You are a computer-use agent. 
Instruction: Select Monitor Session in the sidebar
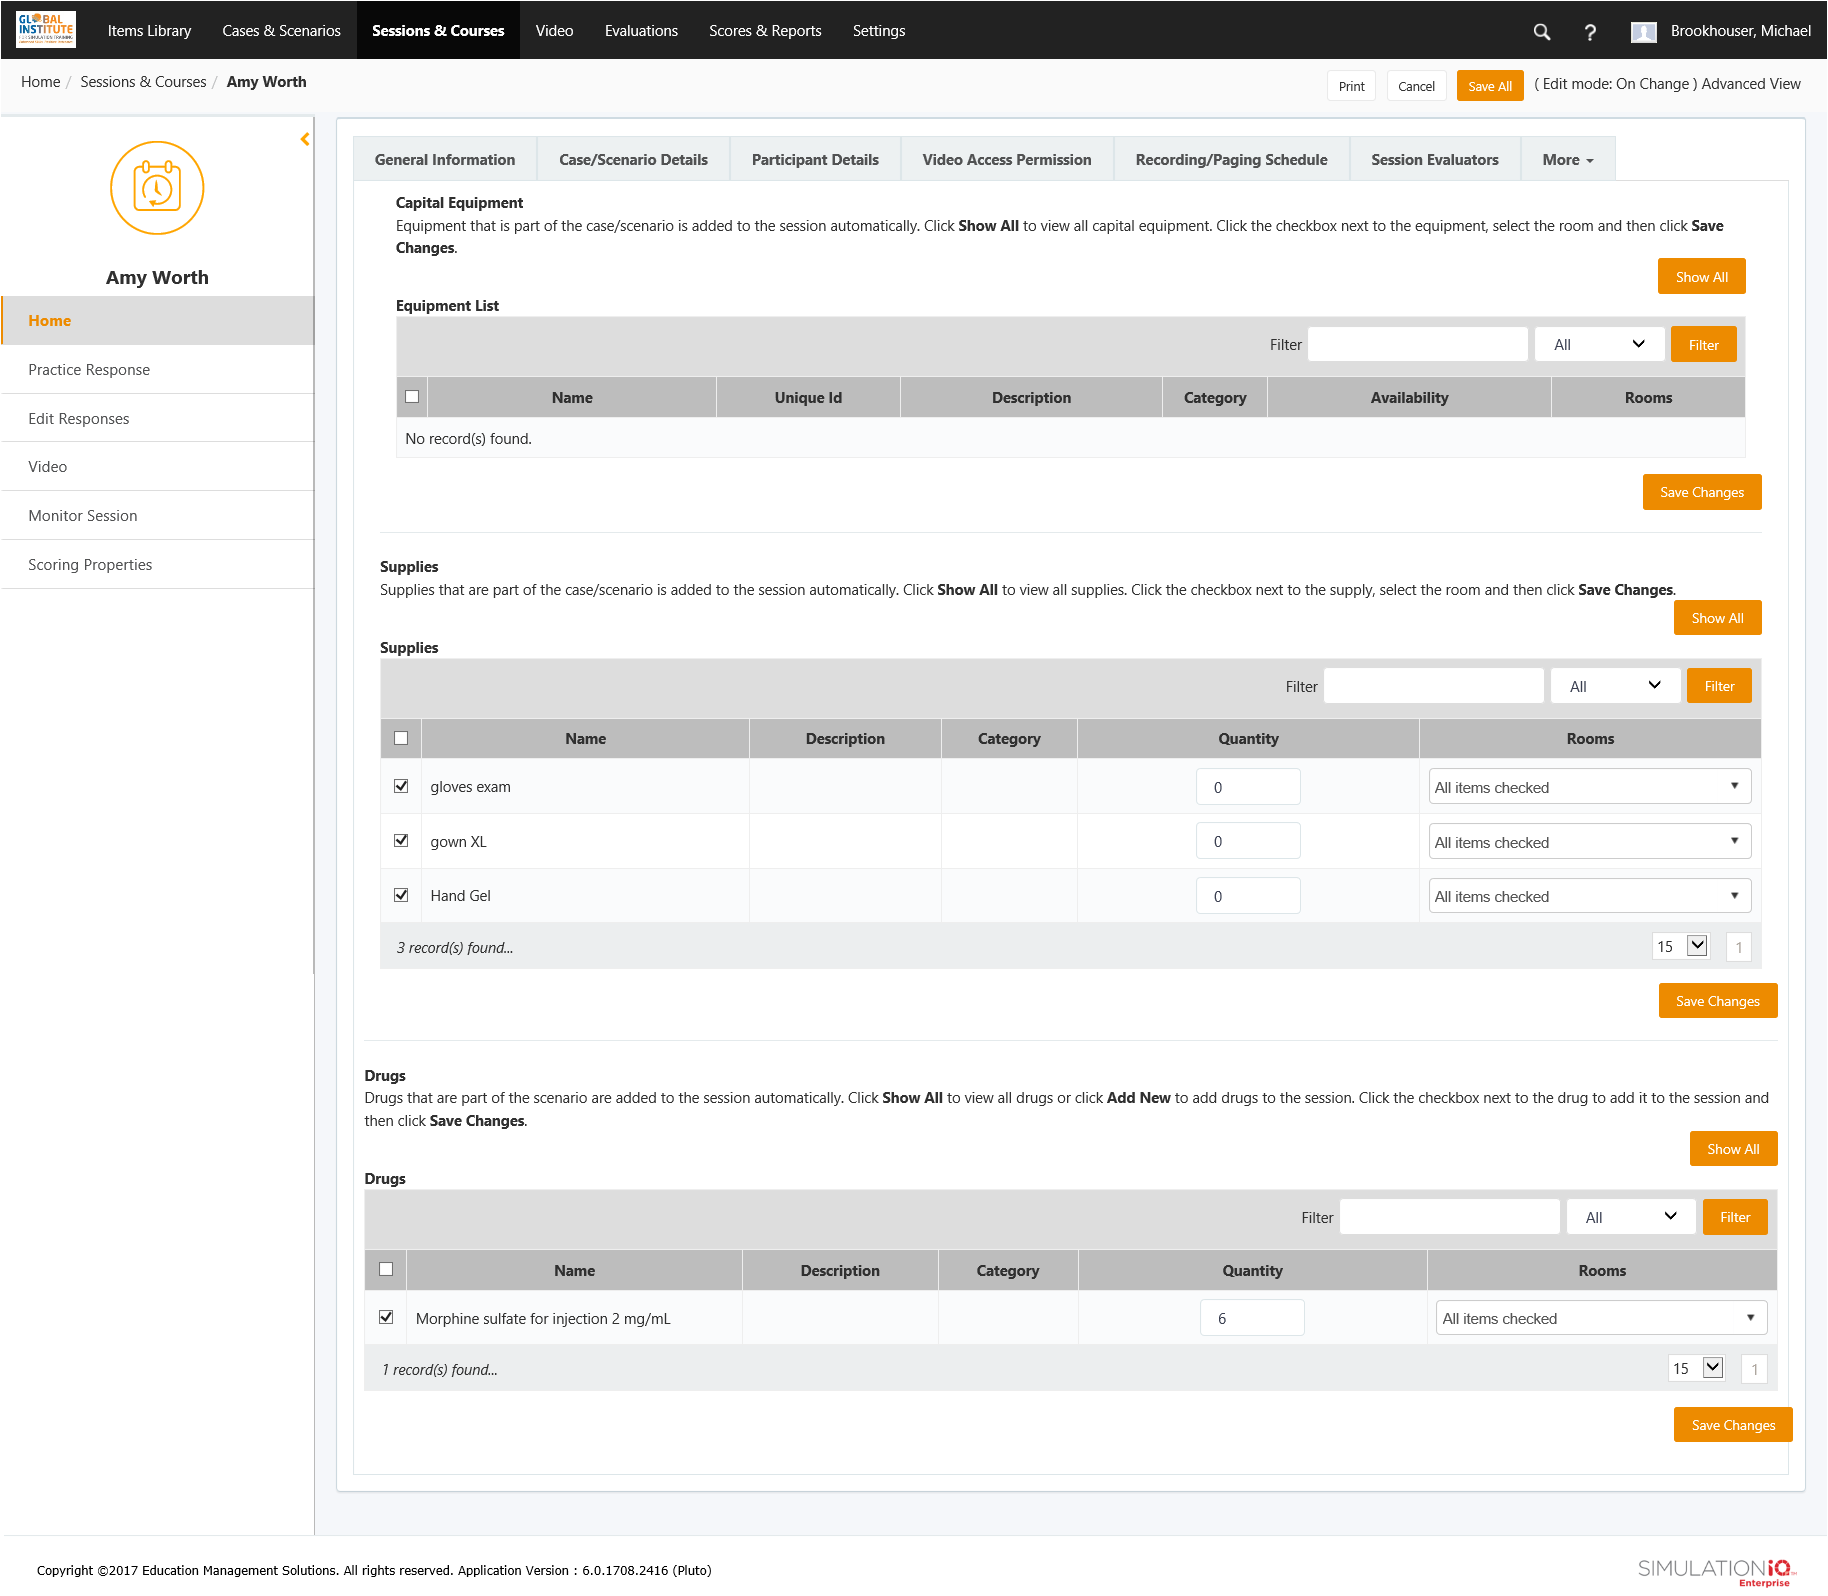pyautogui.click(x=83, y=516)
